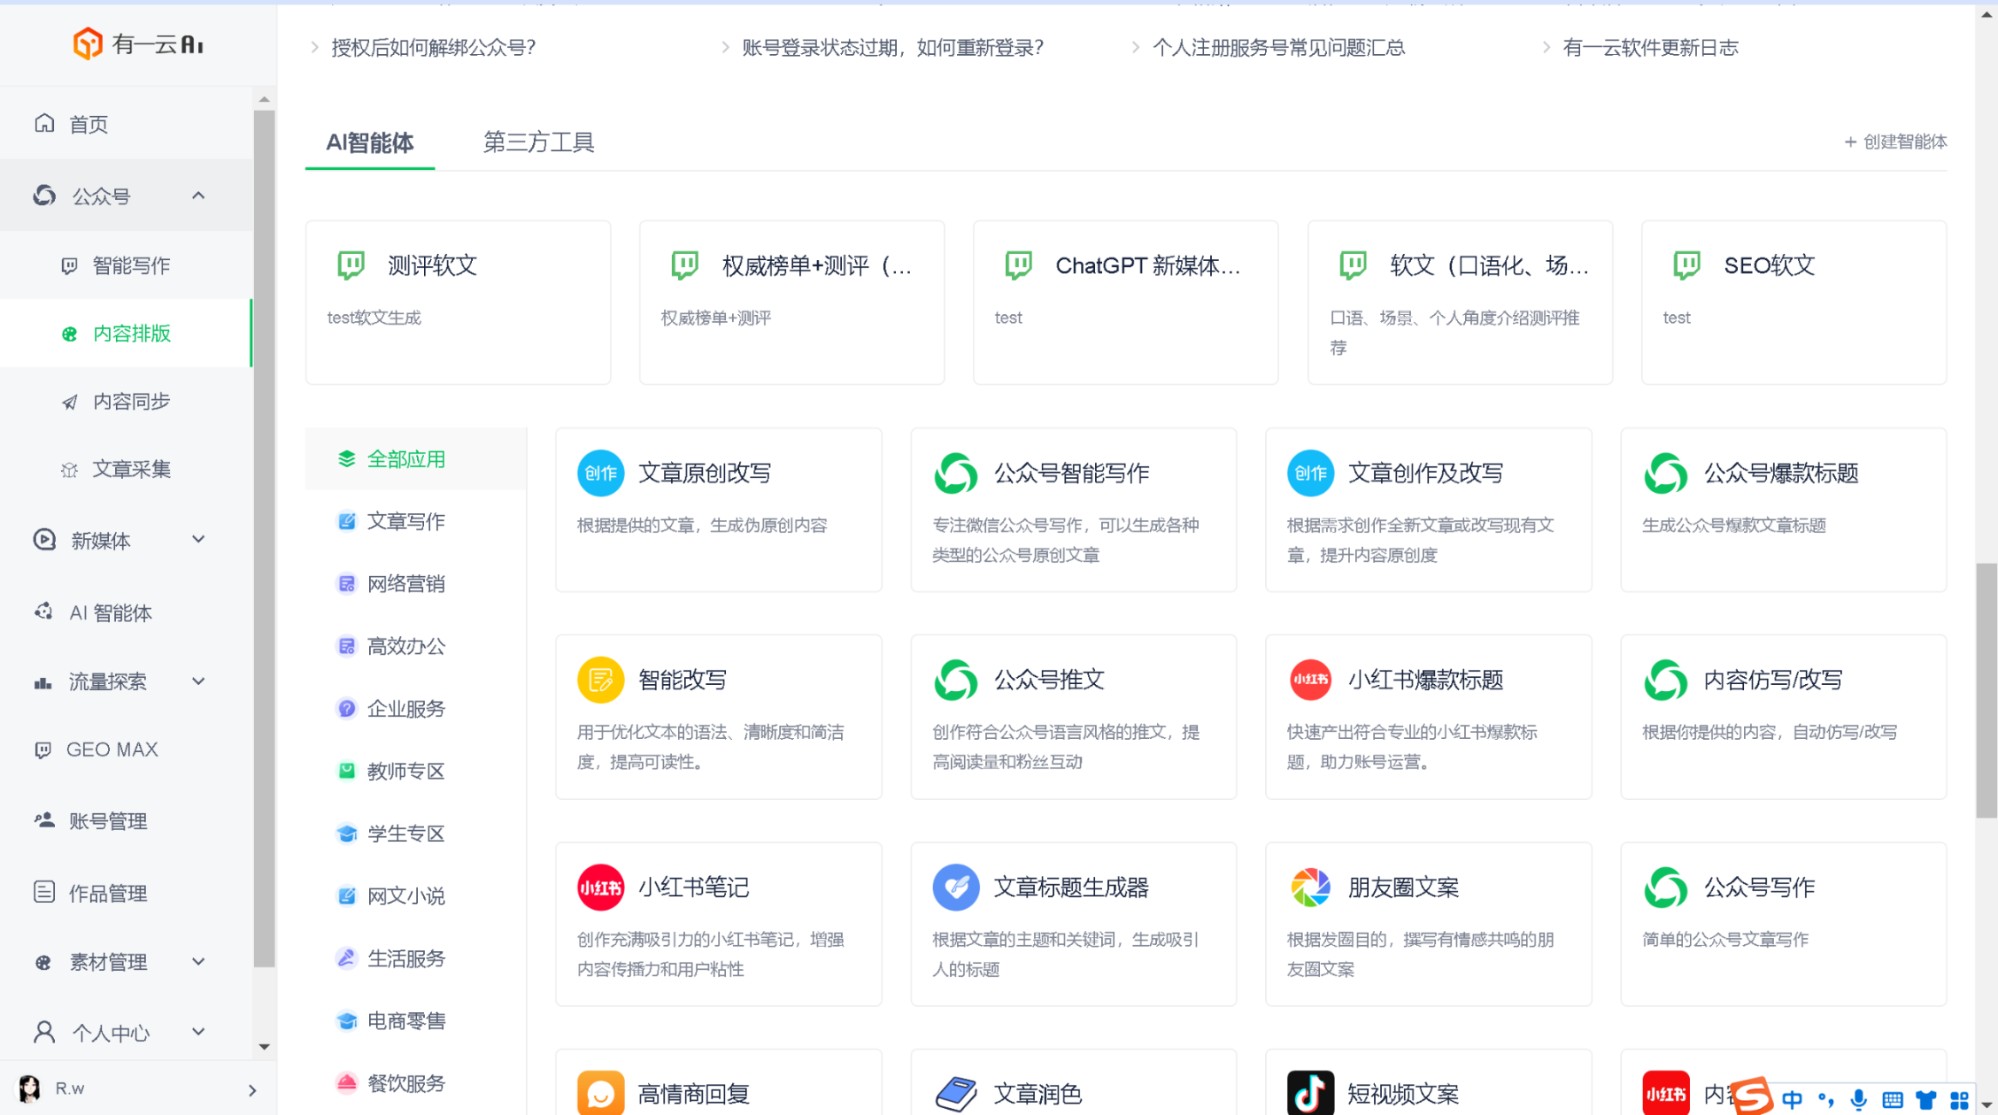The height and width of the screenshot is (1115, 1998).
Task: Open the 短视频文案 TikTok icon
Action: coord(1310,1092)
